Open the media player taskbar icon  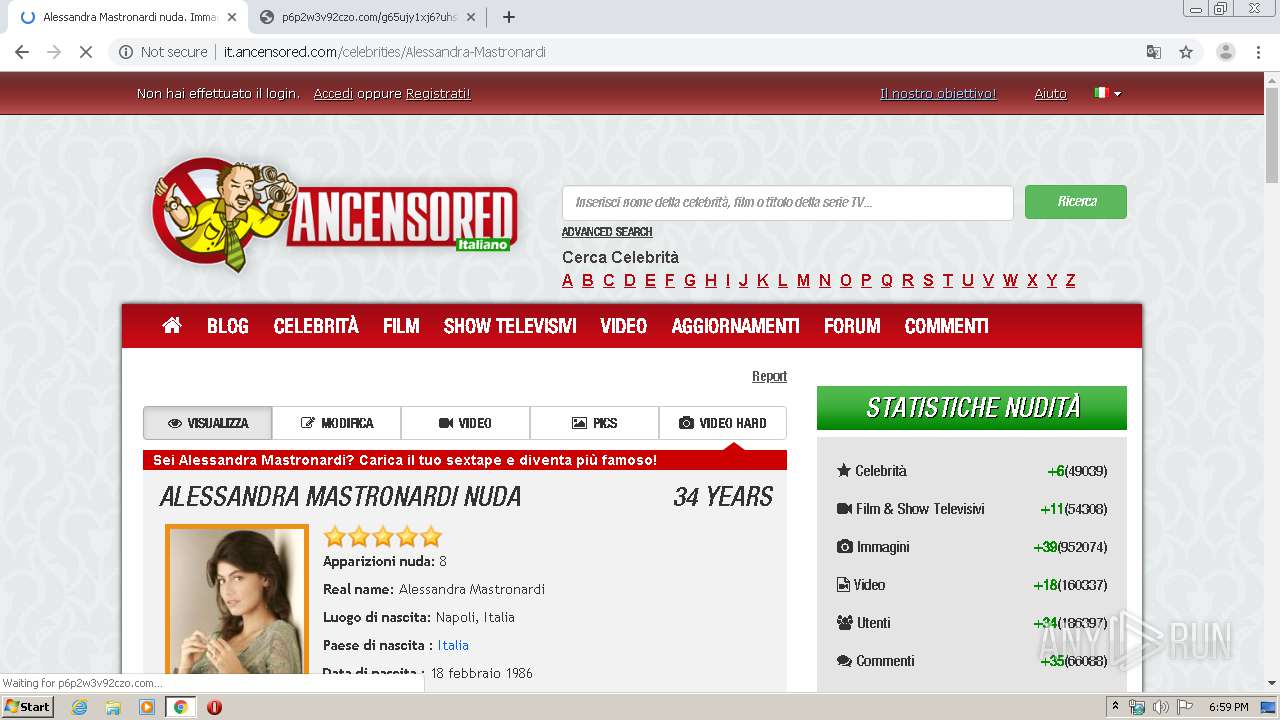point(147,707)
